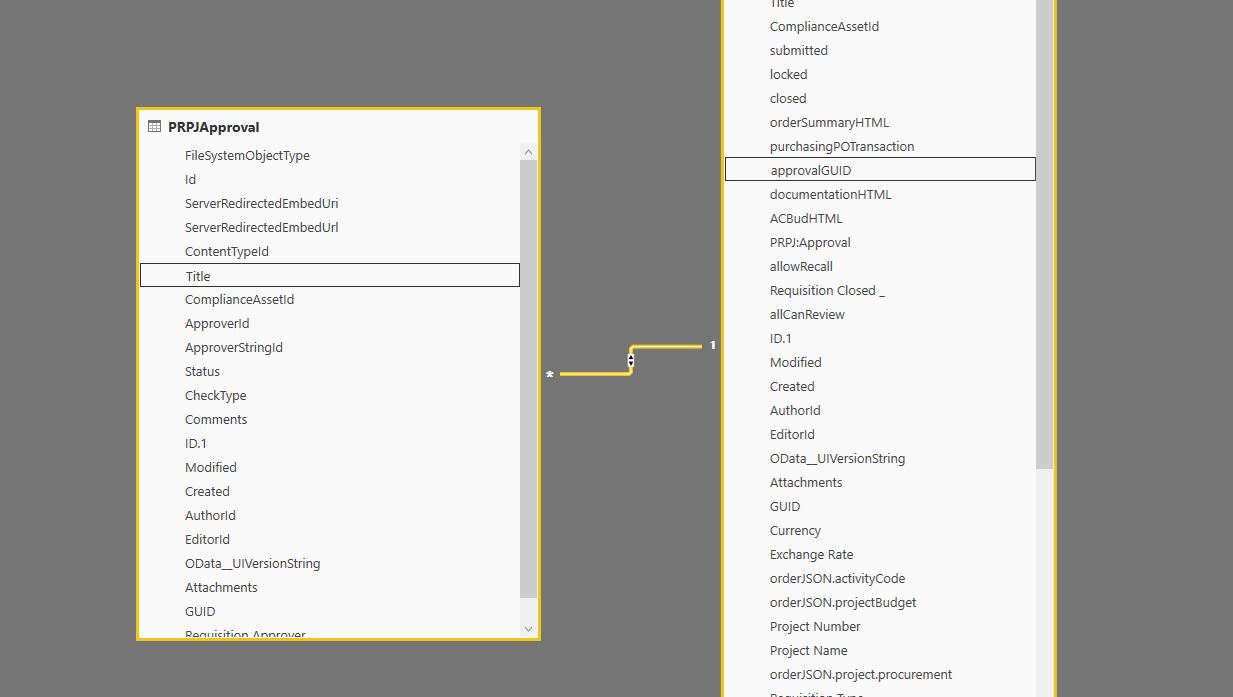Select the ServerRedirectedEmbedUrl field
Image resolution: width=1233 pixels, height=697 pixels.
pos(261,227)
